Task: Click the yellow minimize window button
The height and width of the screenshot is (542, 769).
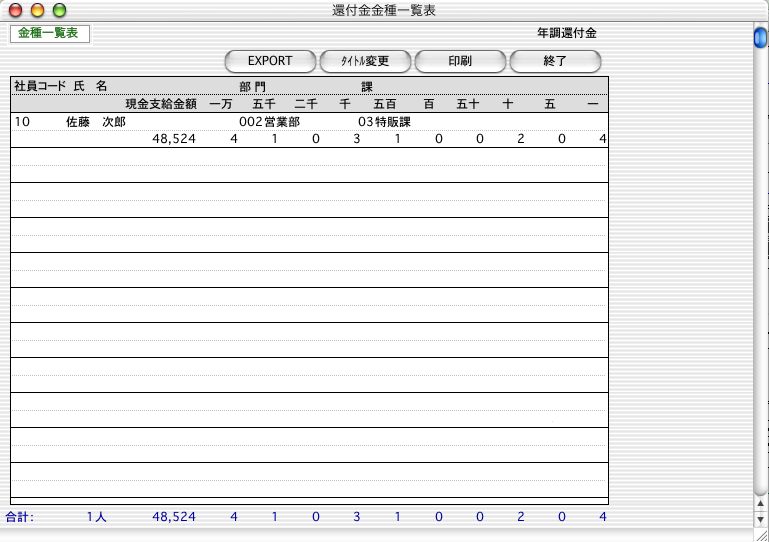Action: pyautogui.click(x=37, y=10)
